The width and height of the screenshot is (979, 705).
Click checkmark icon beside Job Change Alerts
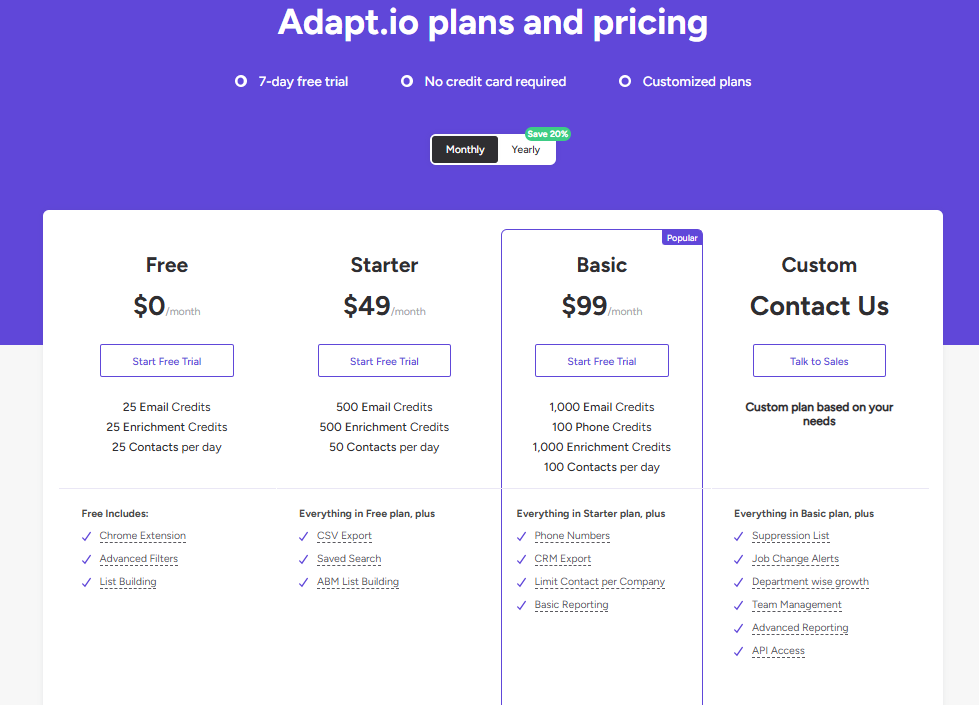738,559
